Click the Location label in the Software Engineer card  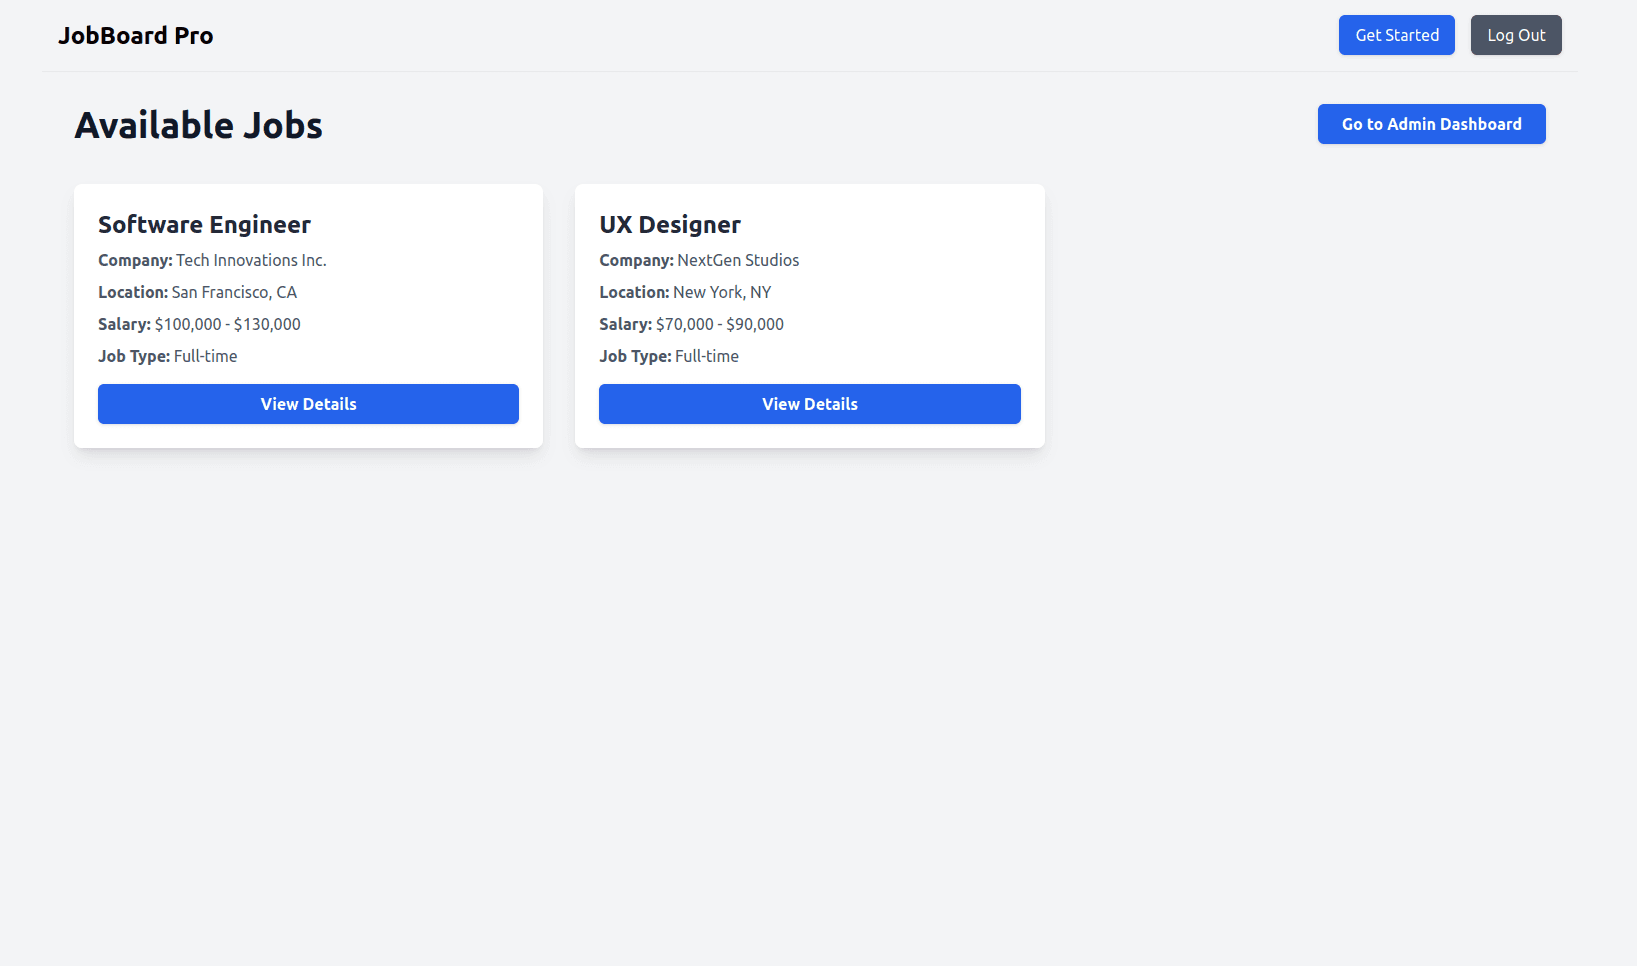[133, 292]
